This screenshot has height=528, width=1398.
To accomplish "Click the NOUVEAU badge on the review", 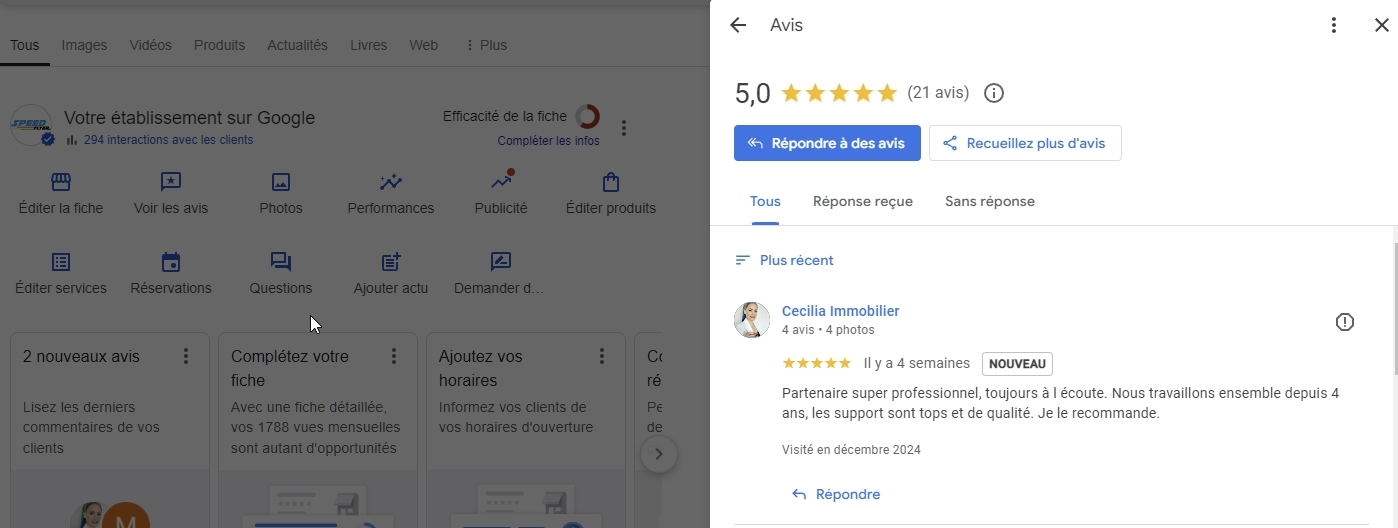I will [1017, 364].
